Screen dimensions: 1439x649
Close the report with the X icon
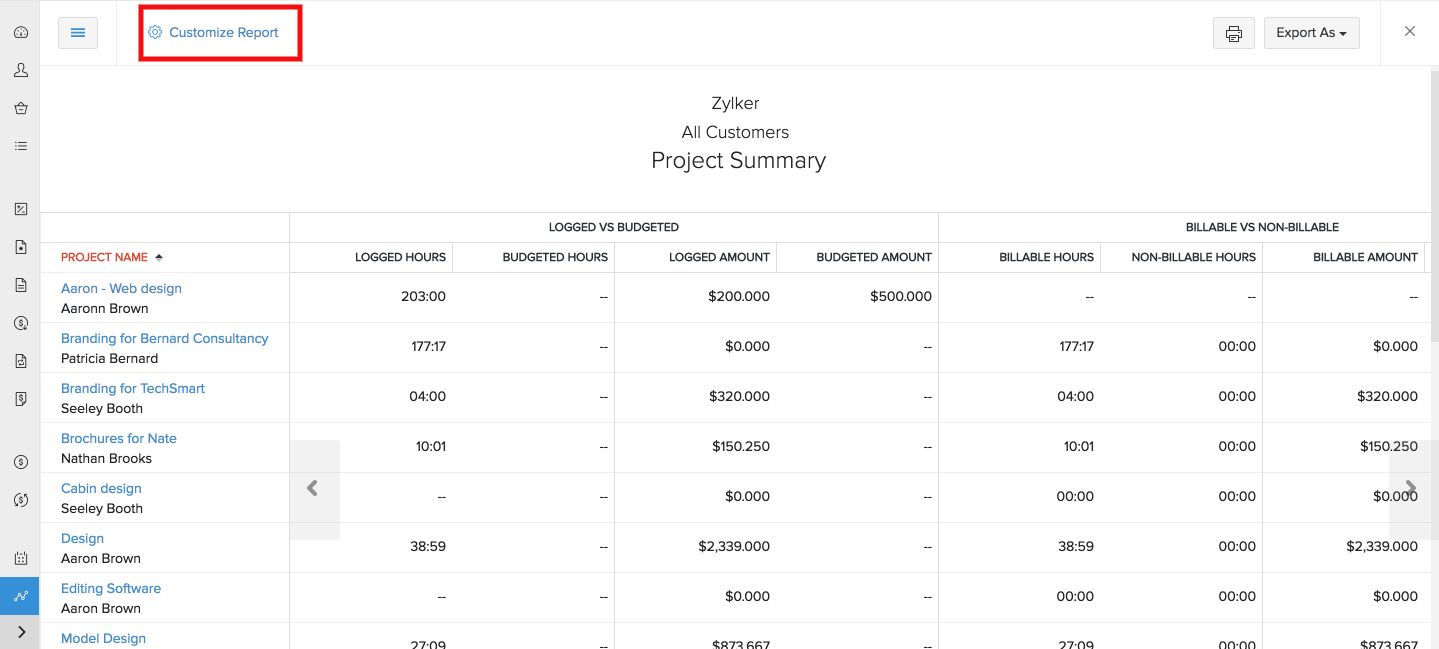click(x=1410, y=31)
